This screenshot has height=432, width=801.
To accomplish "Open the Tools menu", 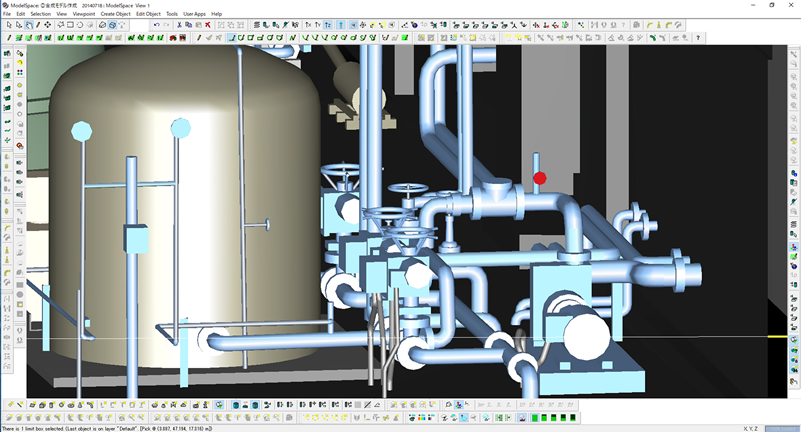I will pos(172,14).
